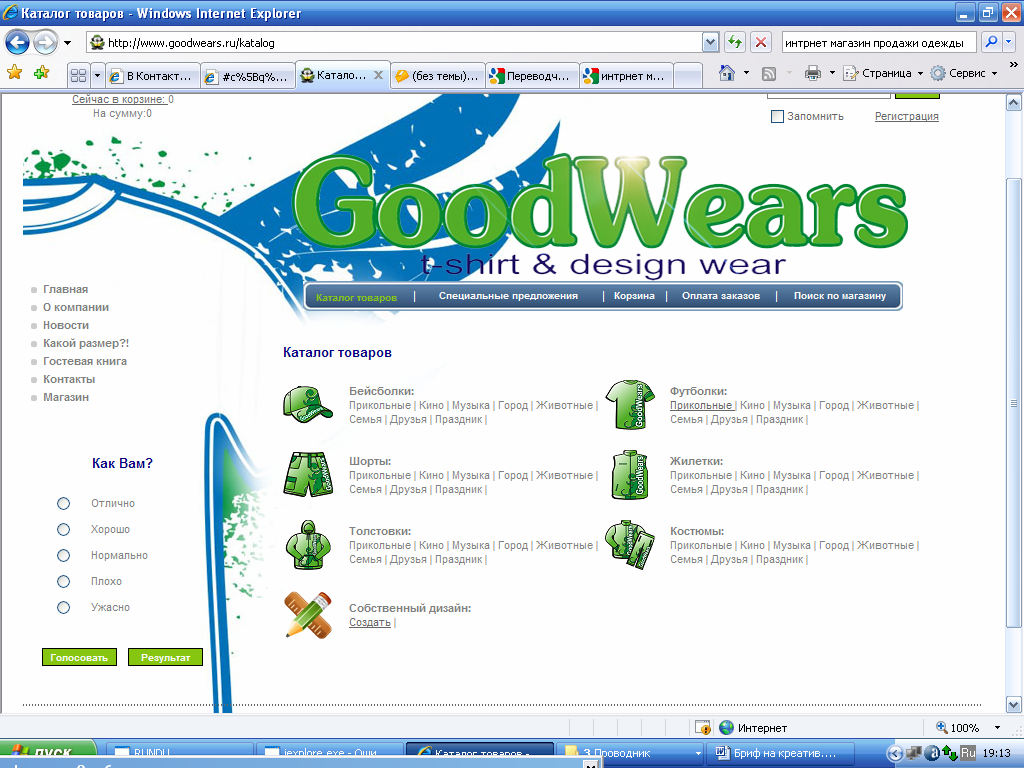Click the Голосовать vote button

click(x=79, y=657)
